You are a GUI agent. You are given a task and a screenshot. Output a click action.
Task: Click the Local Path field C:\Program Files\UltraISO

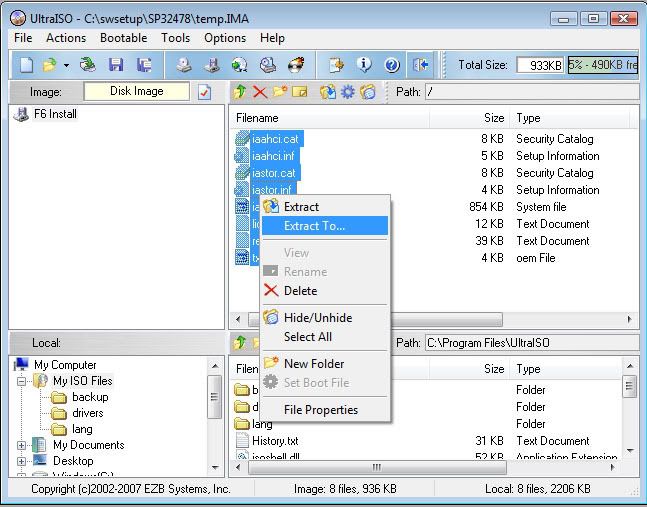(x=532, y=342)
